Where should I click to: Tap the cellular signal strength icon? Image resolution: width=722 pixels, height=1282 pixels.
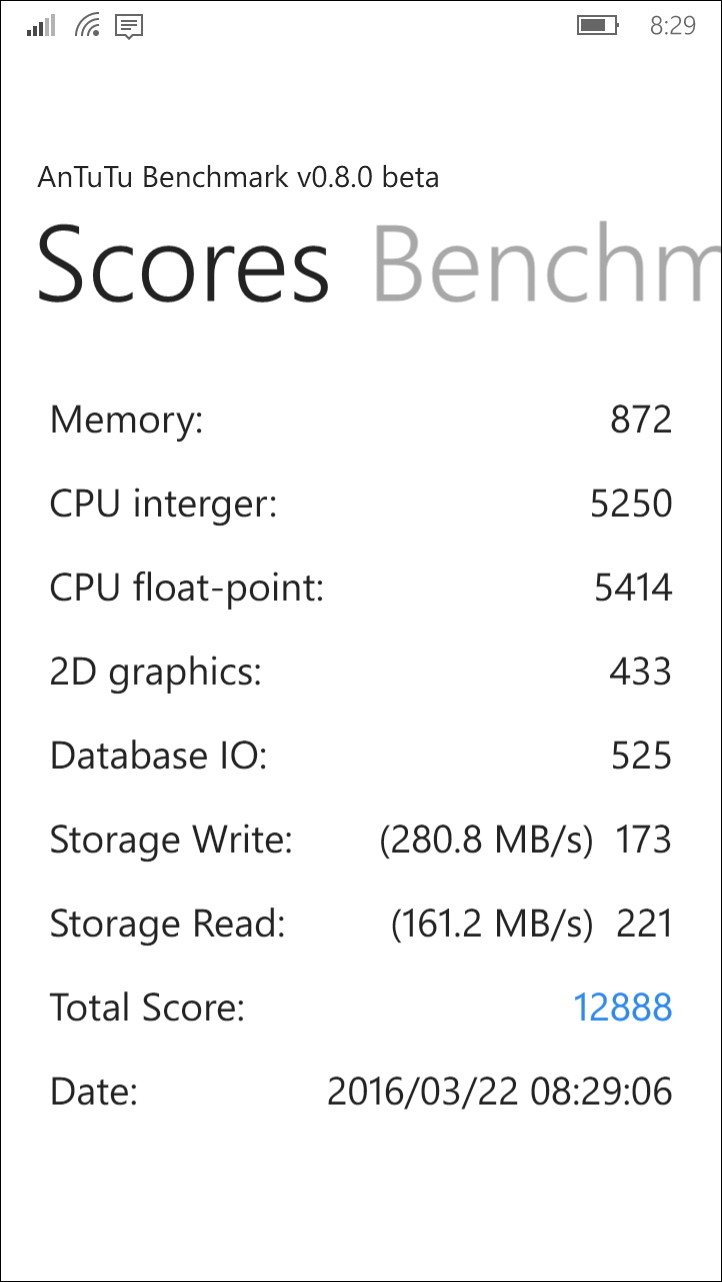(x=40, y=26)
